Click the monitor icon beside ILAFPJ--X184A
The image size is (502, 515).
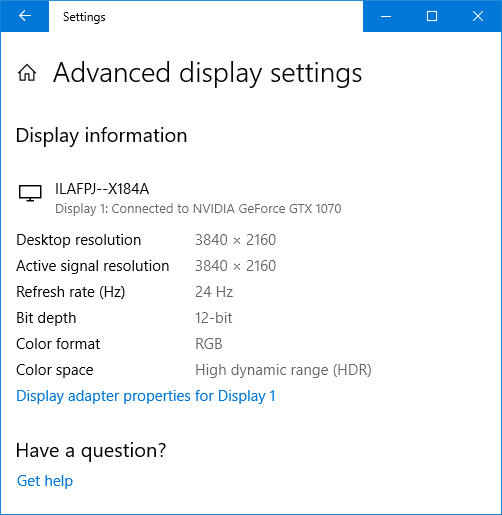coord(30,193)
